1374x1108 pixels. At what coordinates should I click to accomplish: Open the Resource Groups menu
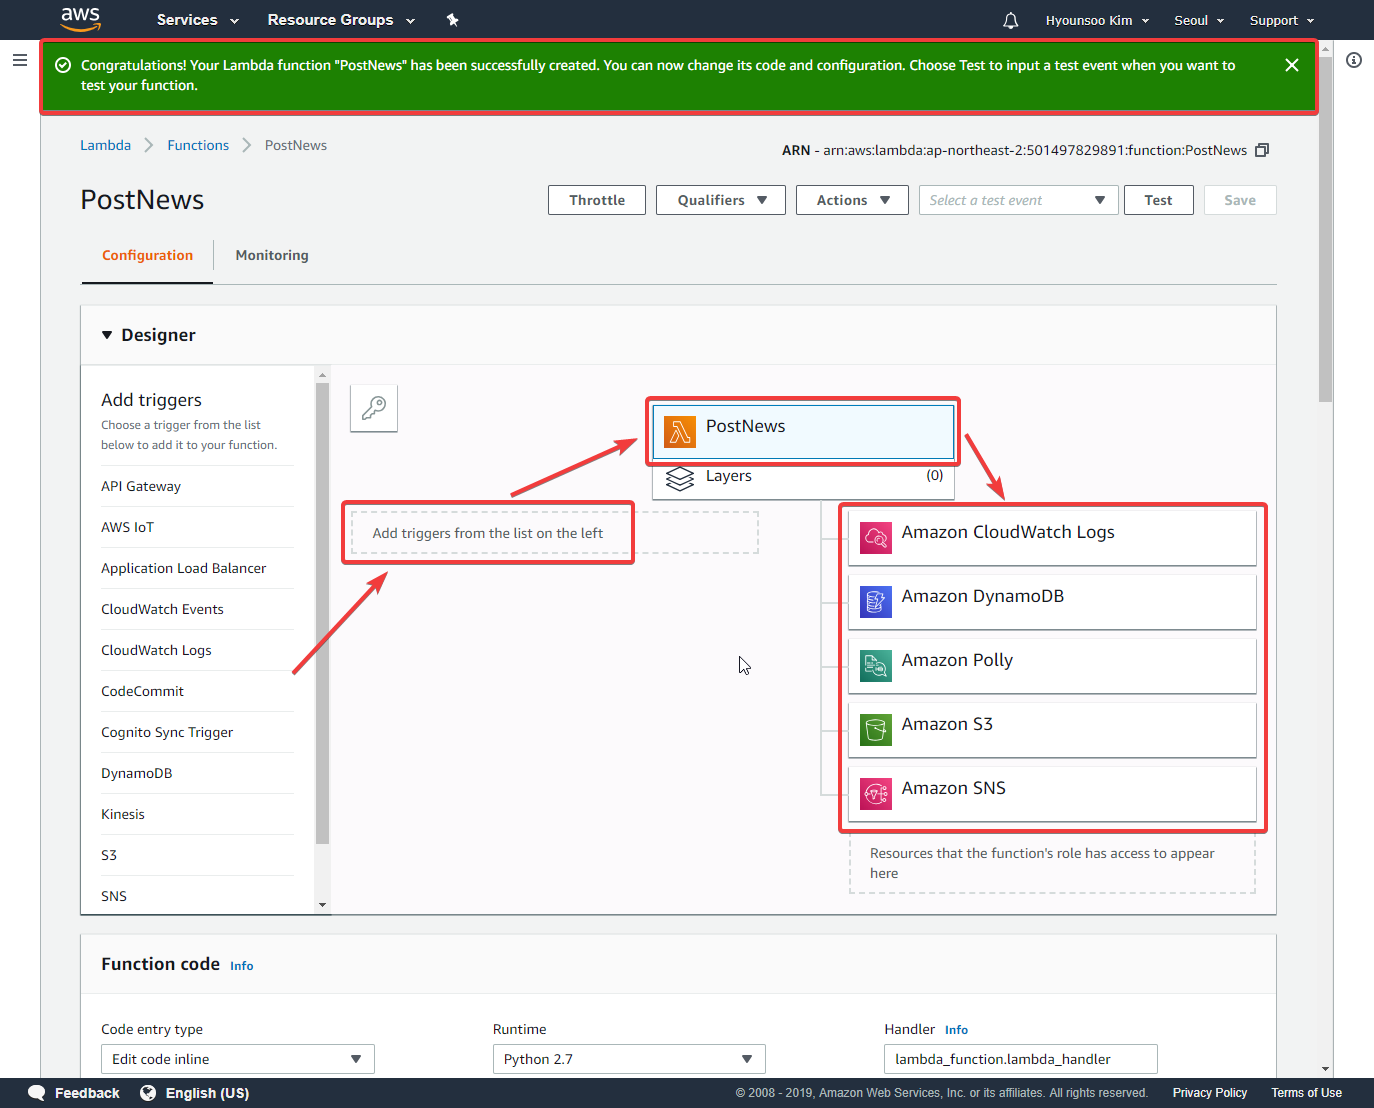(341, 20)
